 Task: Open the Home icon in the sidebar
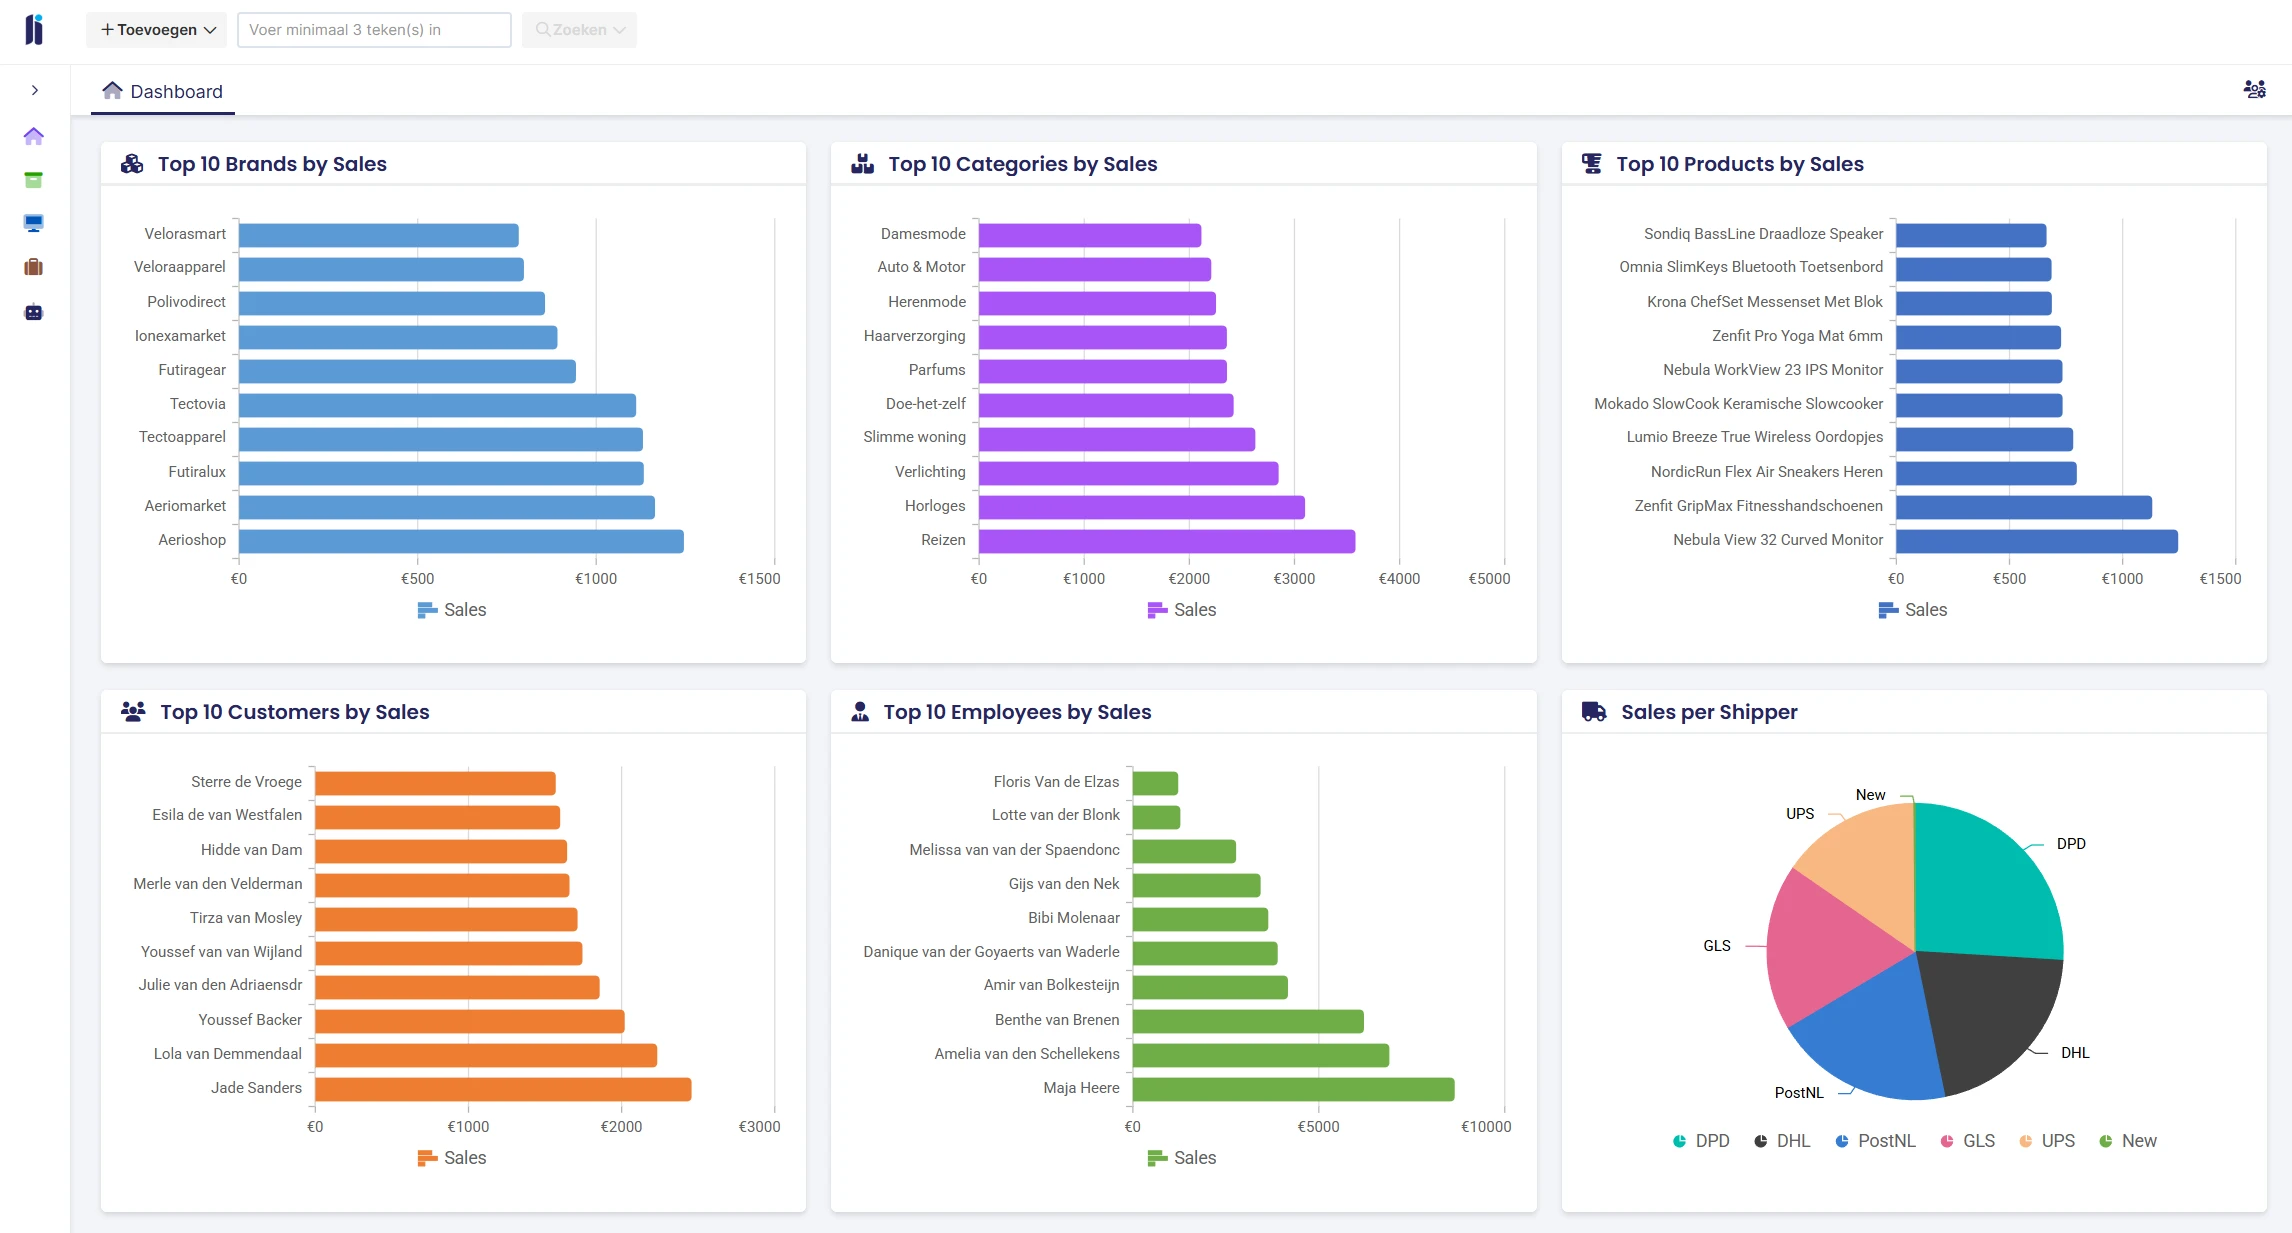(34, 136)
